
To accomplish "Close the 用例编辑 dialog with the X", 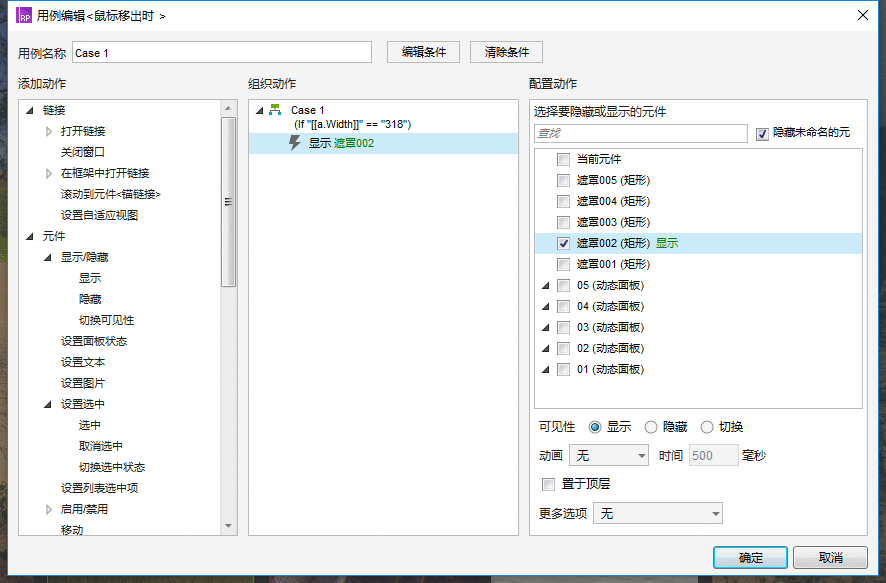I will pyautogui.click(x=862, y=15).
